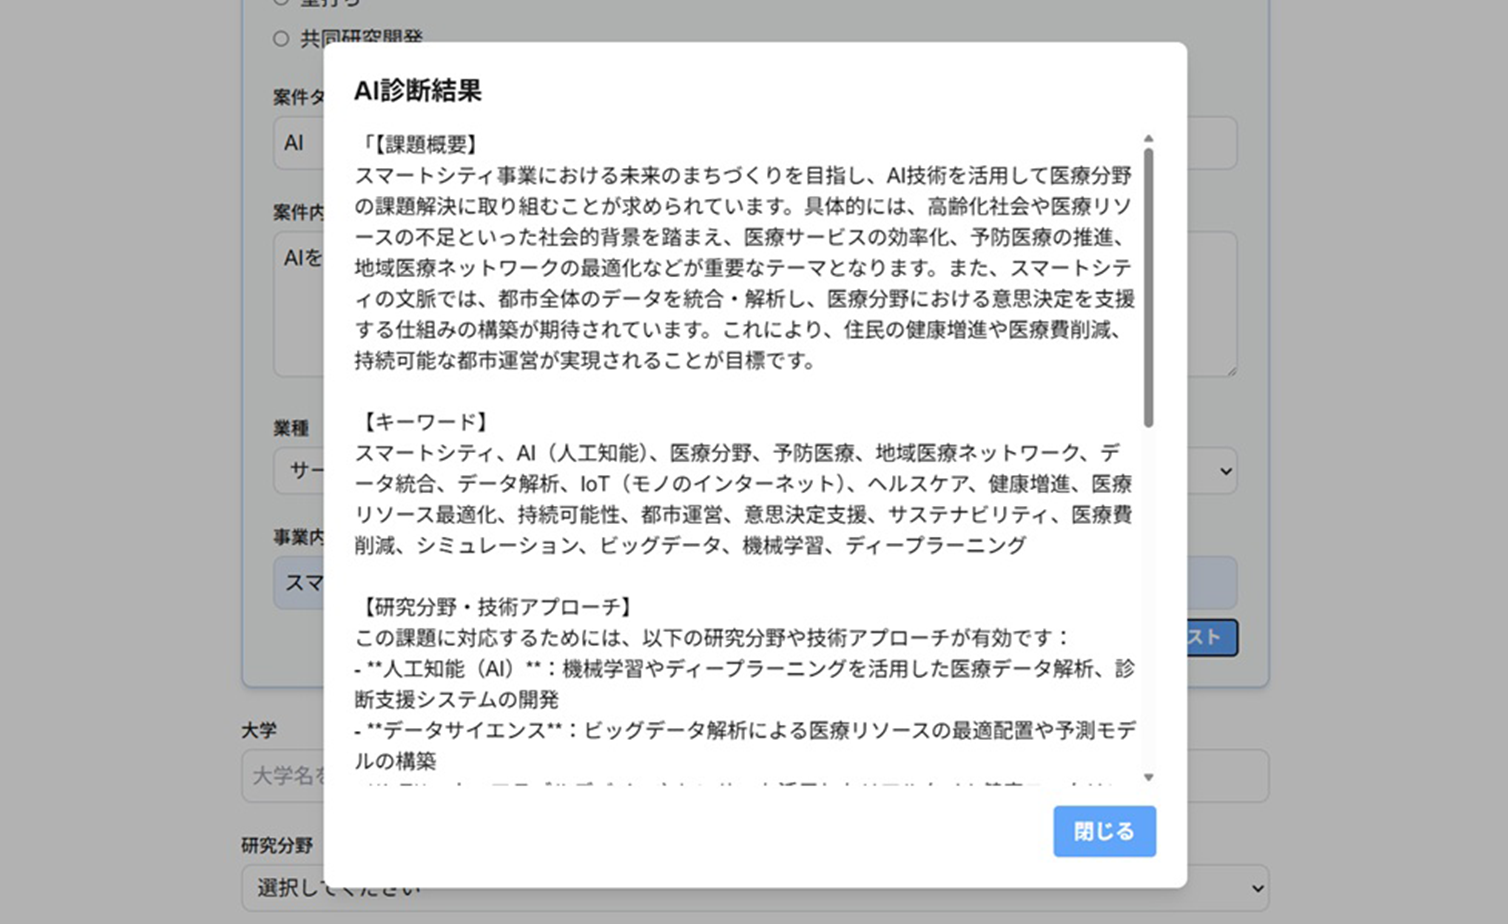Viewport: 1508px width, 924px height.
Task: Expand the 研究分野 dropdown chevron
Action: tap(1257, 888)
